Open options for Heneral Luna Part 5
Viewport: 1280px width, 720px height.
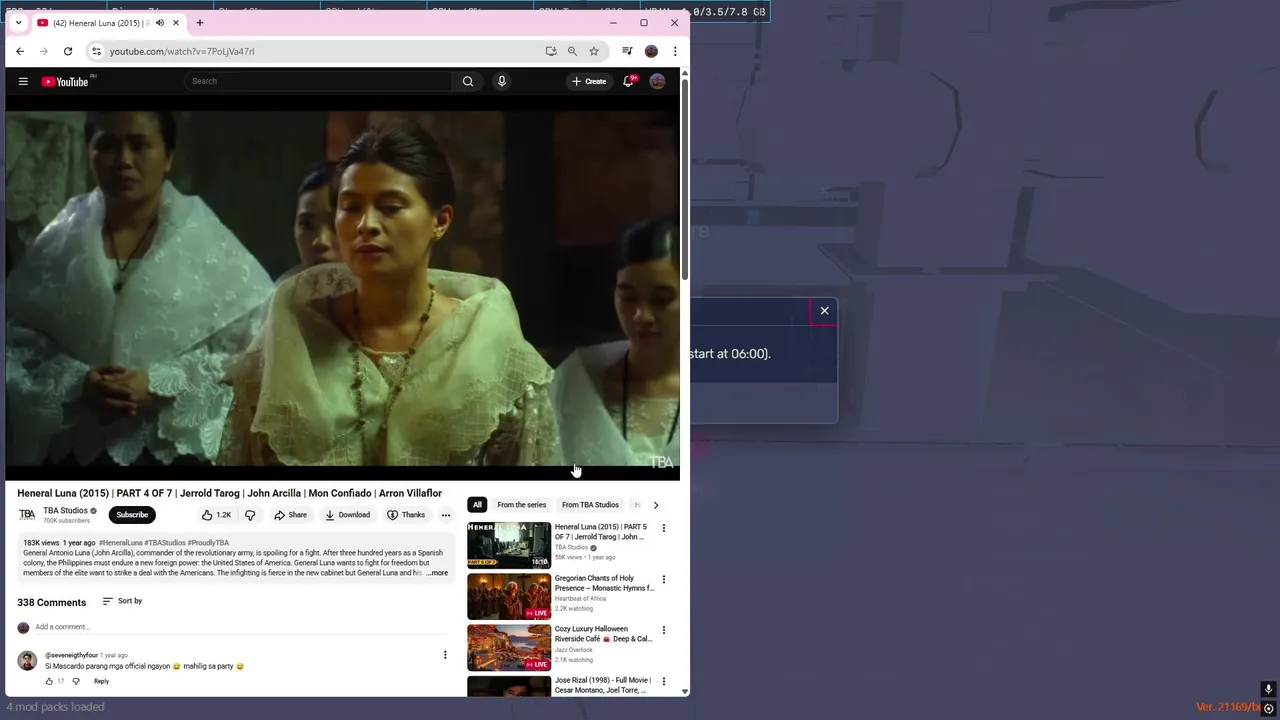[663, 528]
